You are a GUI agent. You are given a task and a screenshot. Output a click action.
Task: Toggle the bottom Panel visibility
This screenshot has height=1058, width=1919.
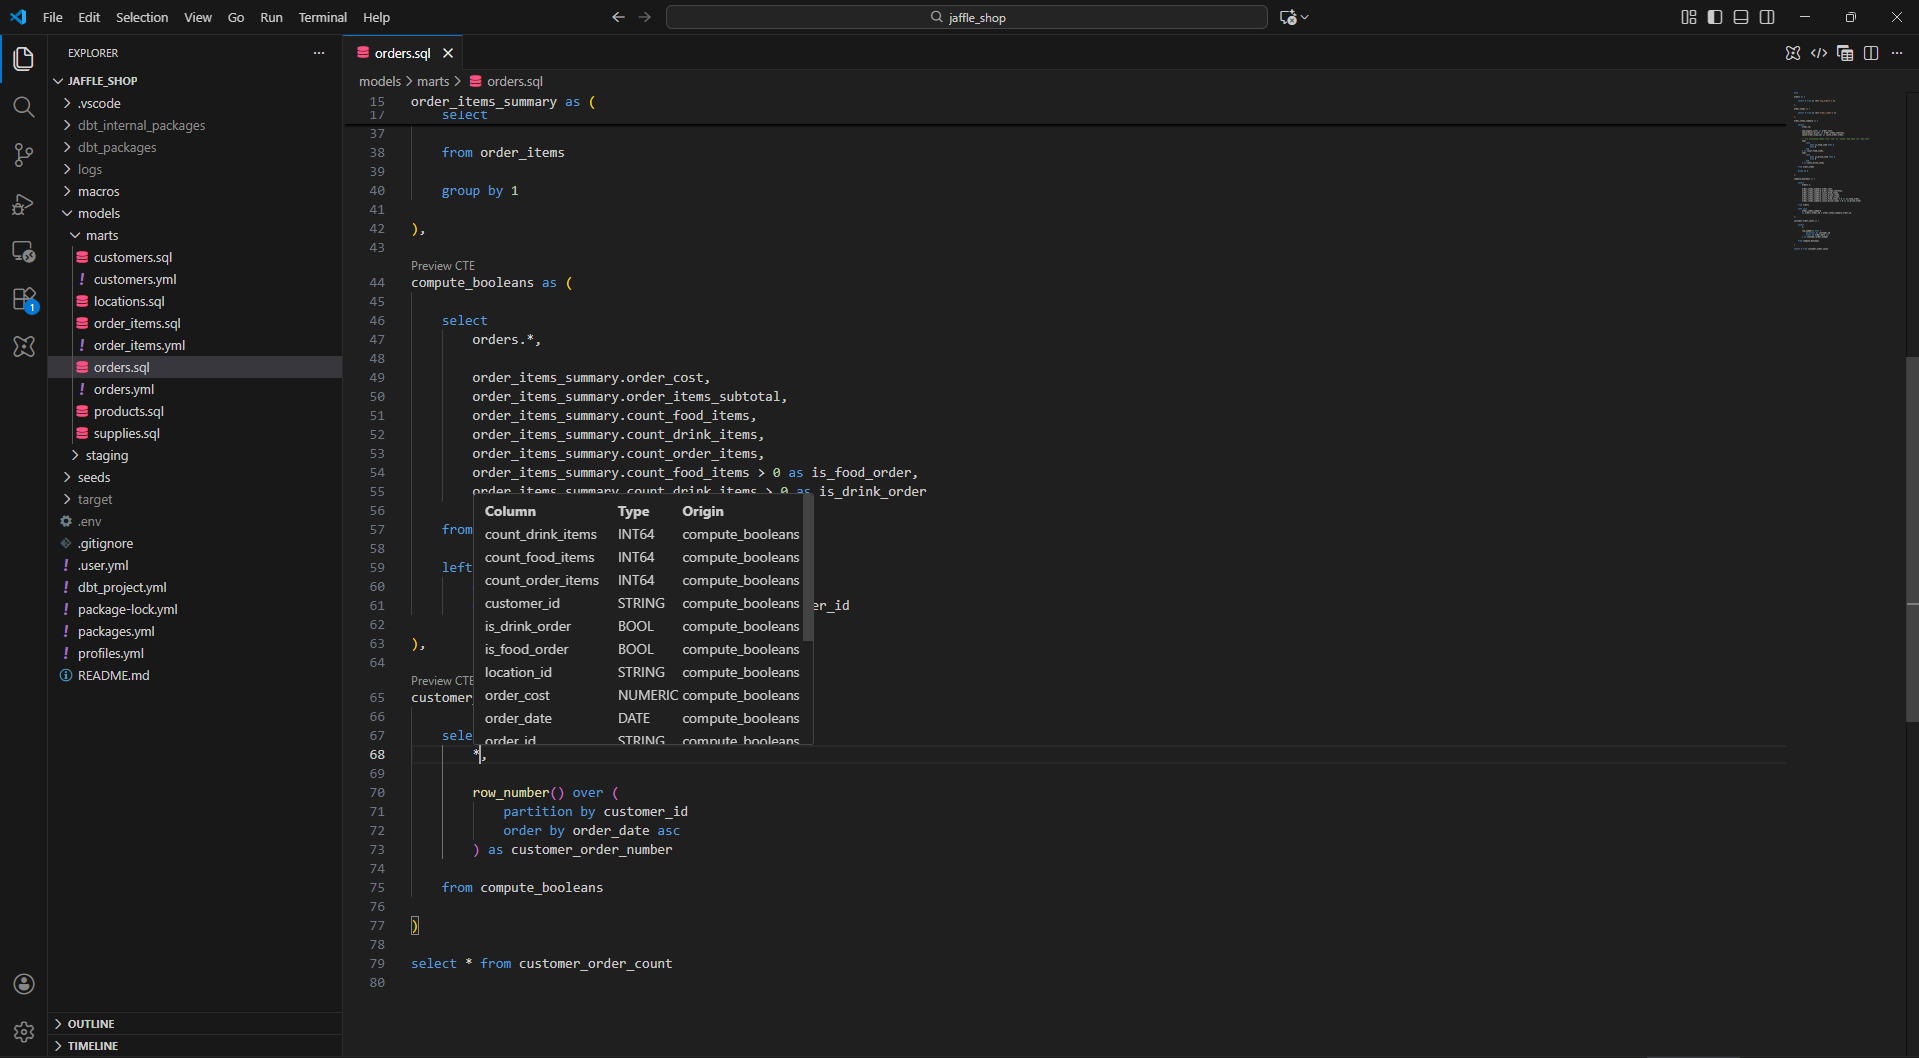point(1741,17)
